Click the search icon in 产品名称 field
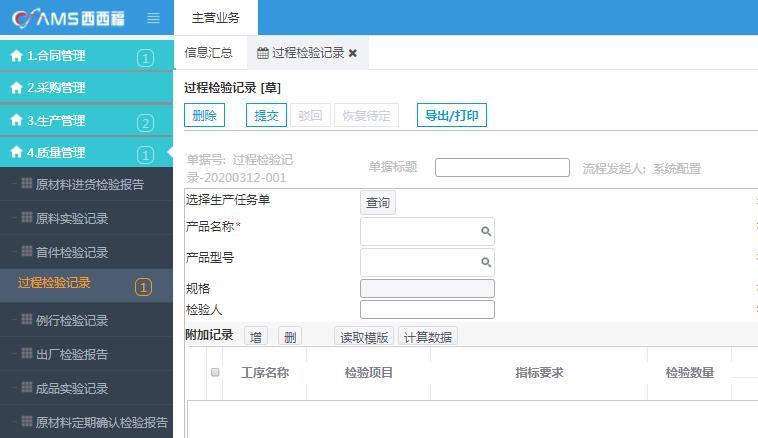The height and width of the screenshot is (438, 758). (486, 231)
